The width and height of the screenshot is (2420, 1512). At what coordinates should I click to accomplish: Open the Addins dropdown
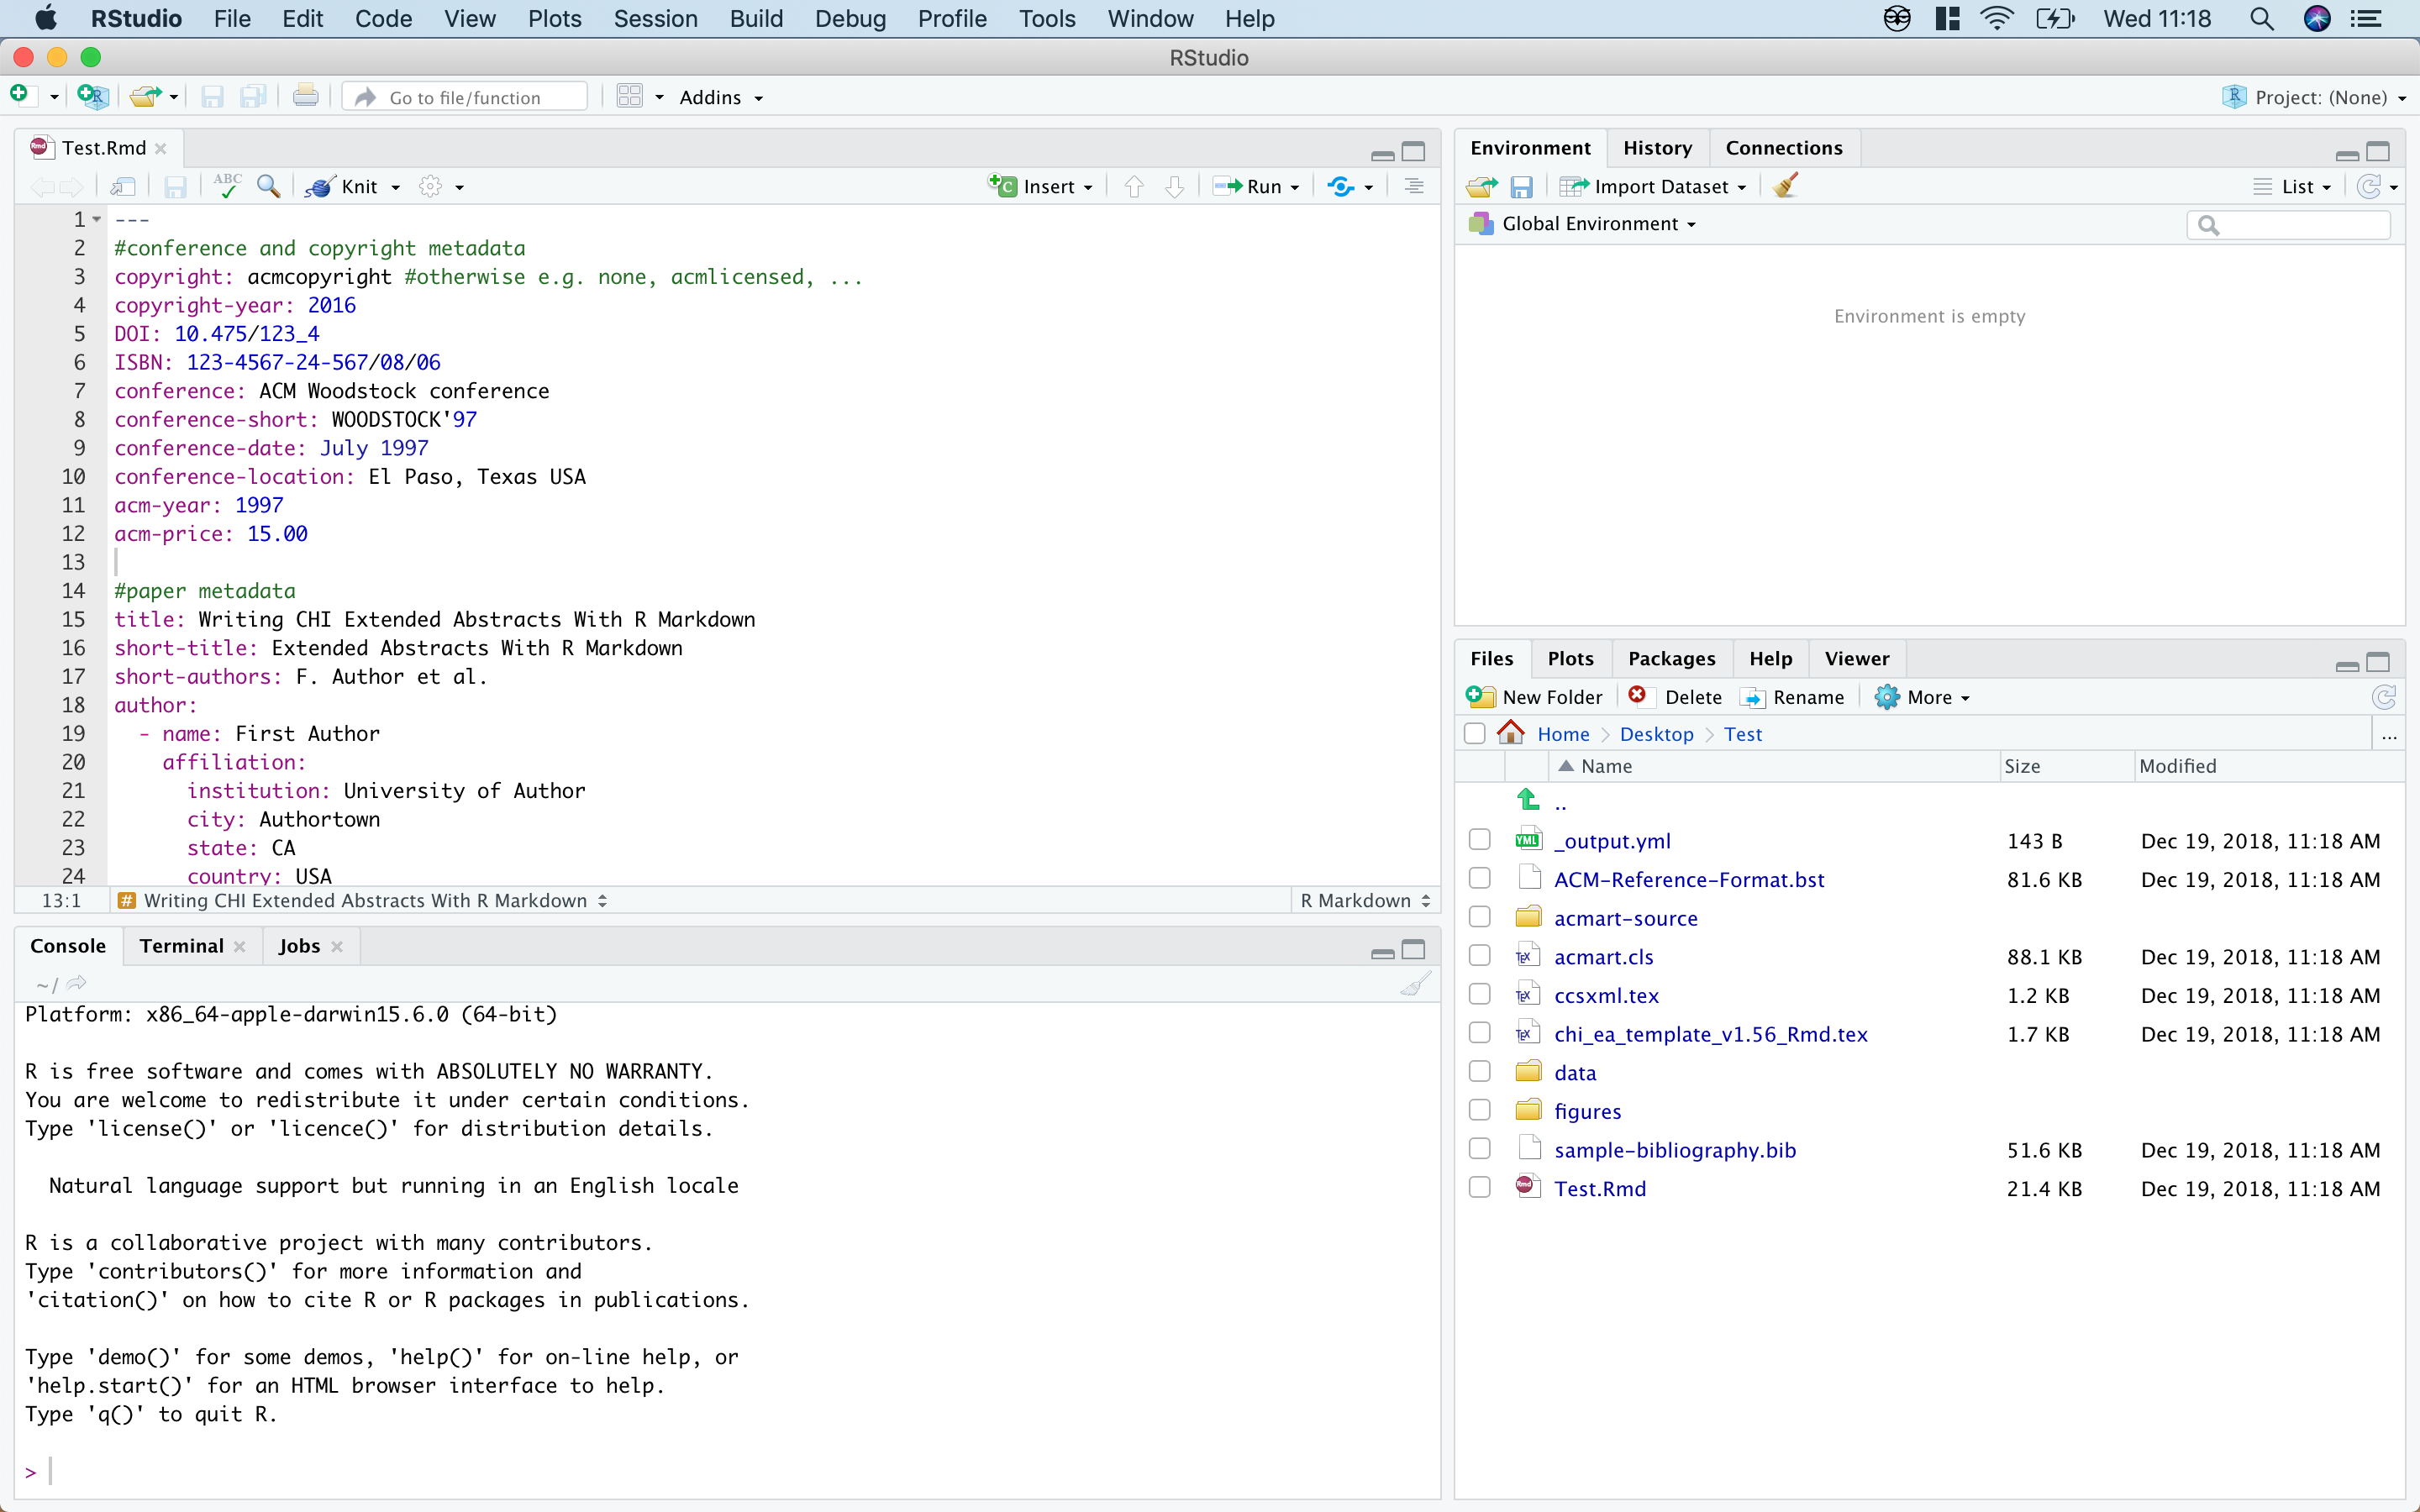[x=721, y=97]
